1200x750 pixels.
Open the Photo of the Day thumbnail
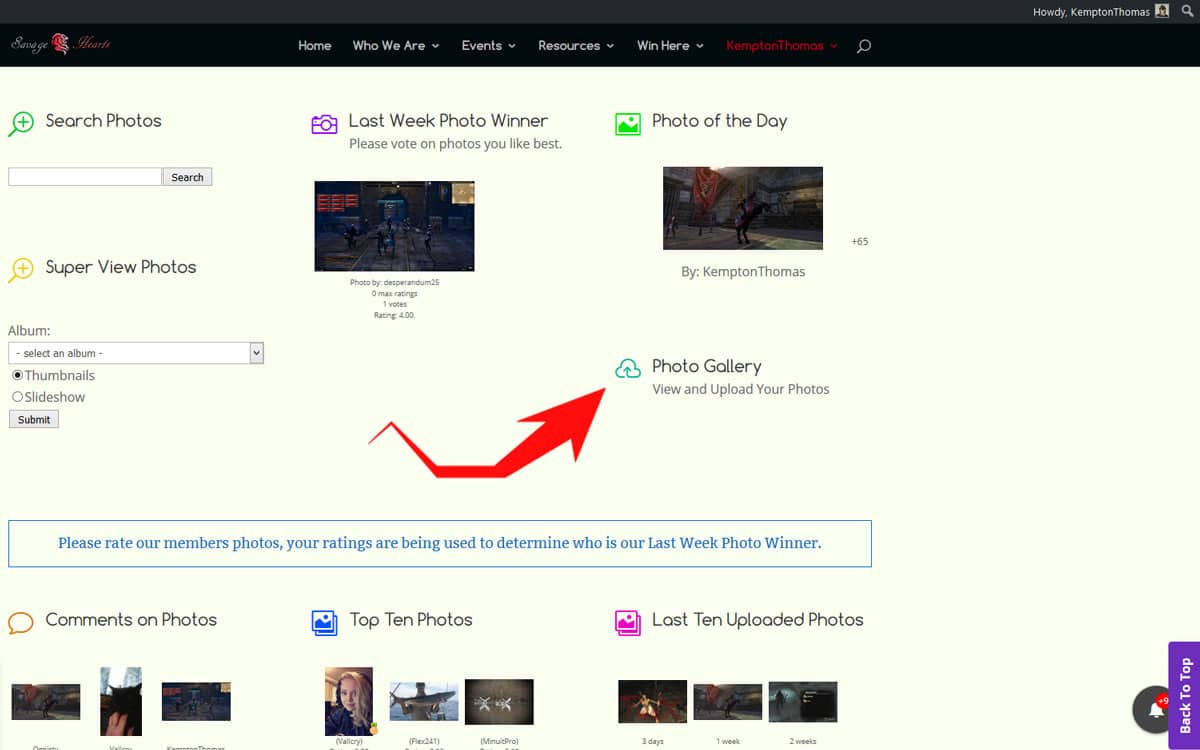coord(743,208)
